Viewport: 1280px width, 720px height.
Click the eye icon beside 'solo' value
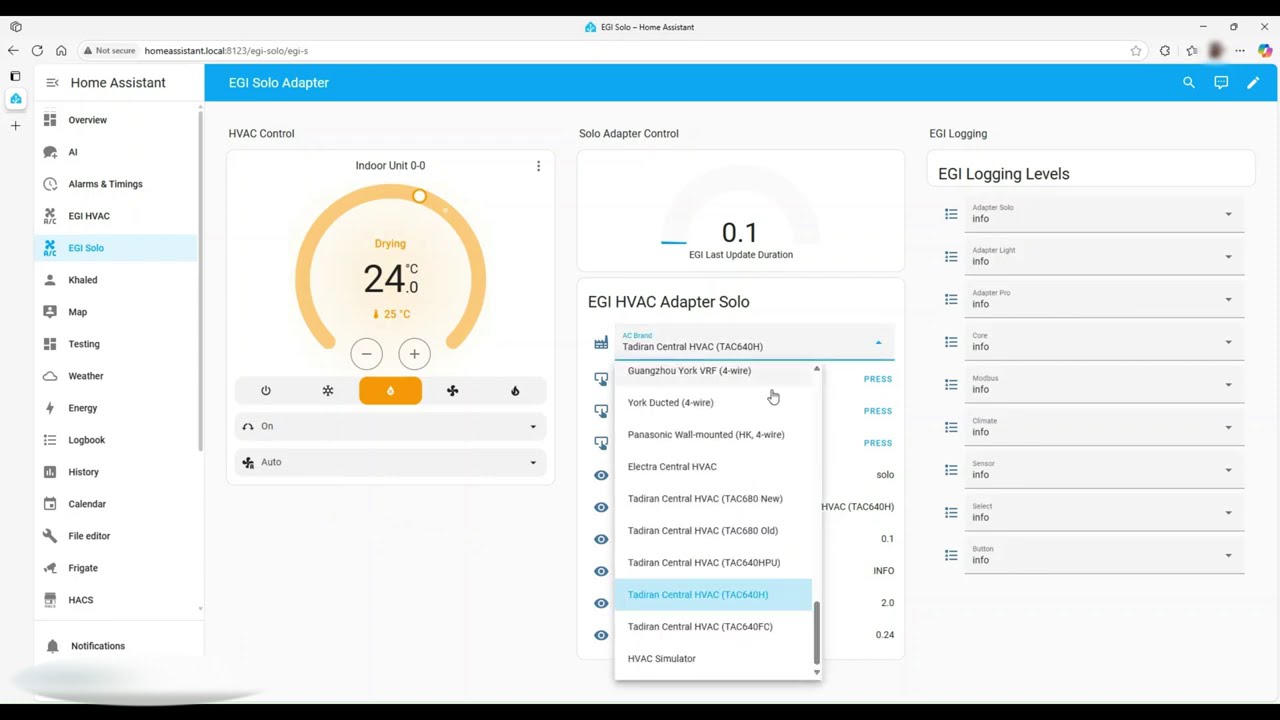click(601, 475)
